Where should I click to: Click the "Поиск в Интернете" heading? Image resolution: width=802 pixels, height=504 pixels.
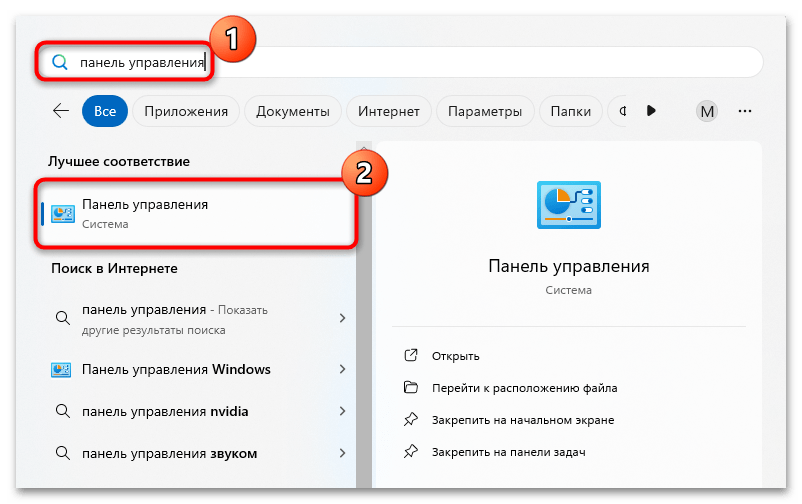pyautogui.click(x=114, y=269)
